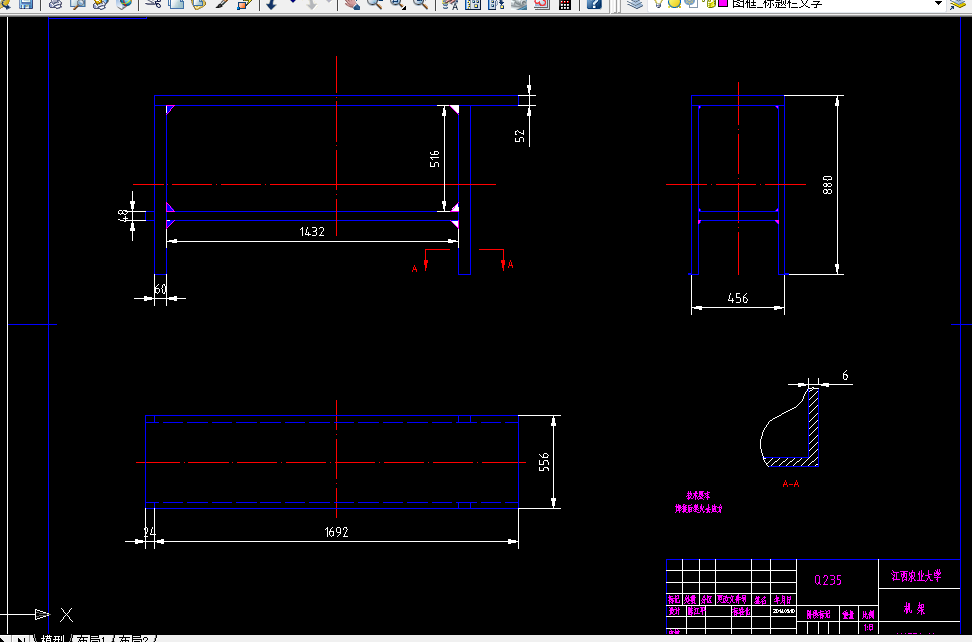Viewport: 972px width, 642px height.
Task: Select Match Properties brush icon
Action: point(221,4)
